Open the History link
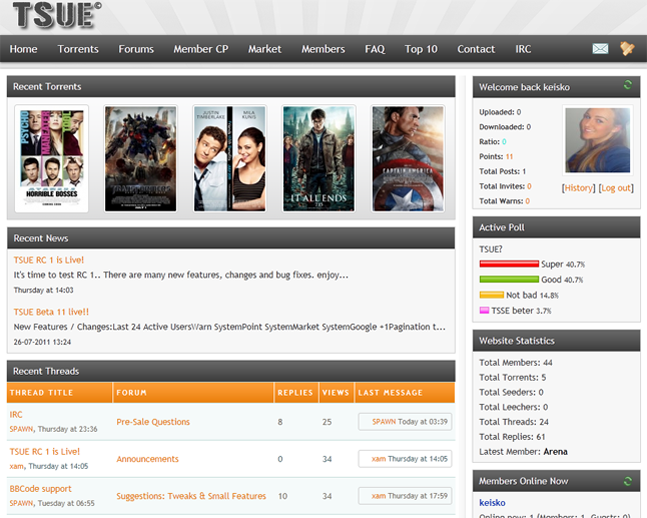 click(579, 188)
